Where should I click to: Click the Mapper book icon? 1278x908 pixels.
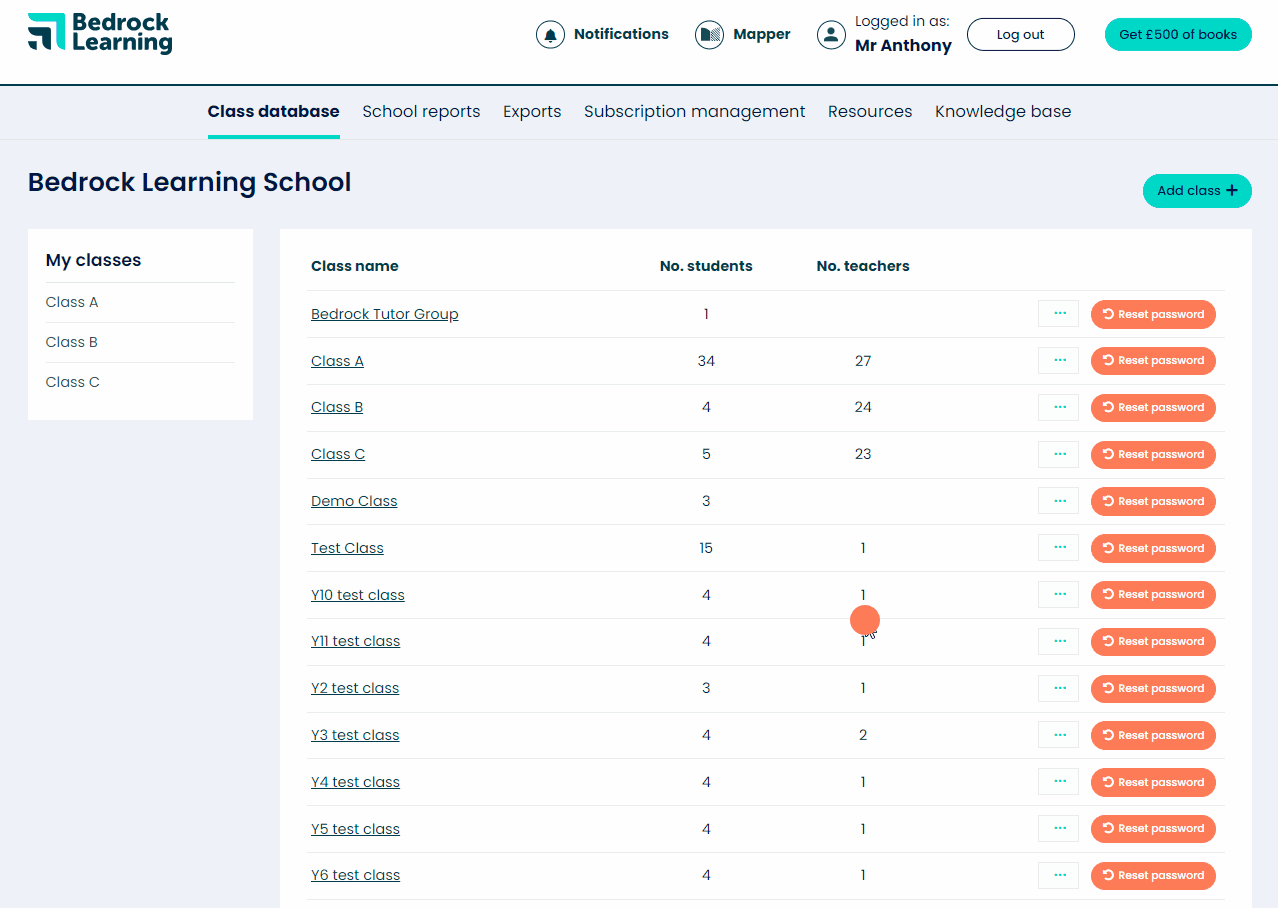[x=709, y=35]
